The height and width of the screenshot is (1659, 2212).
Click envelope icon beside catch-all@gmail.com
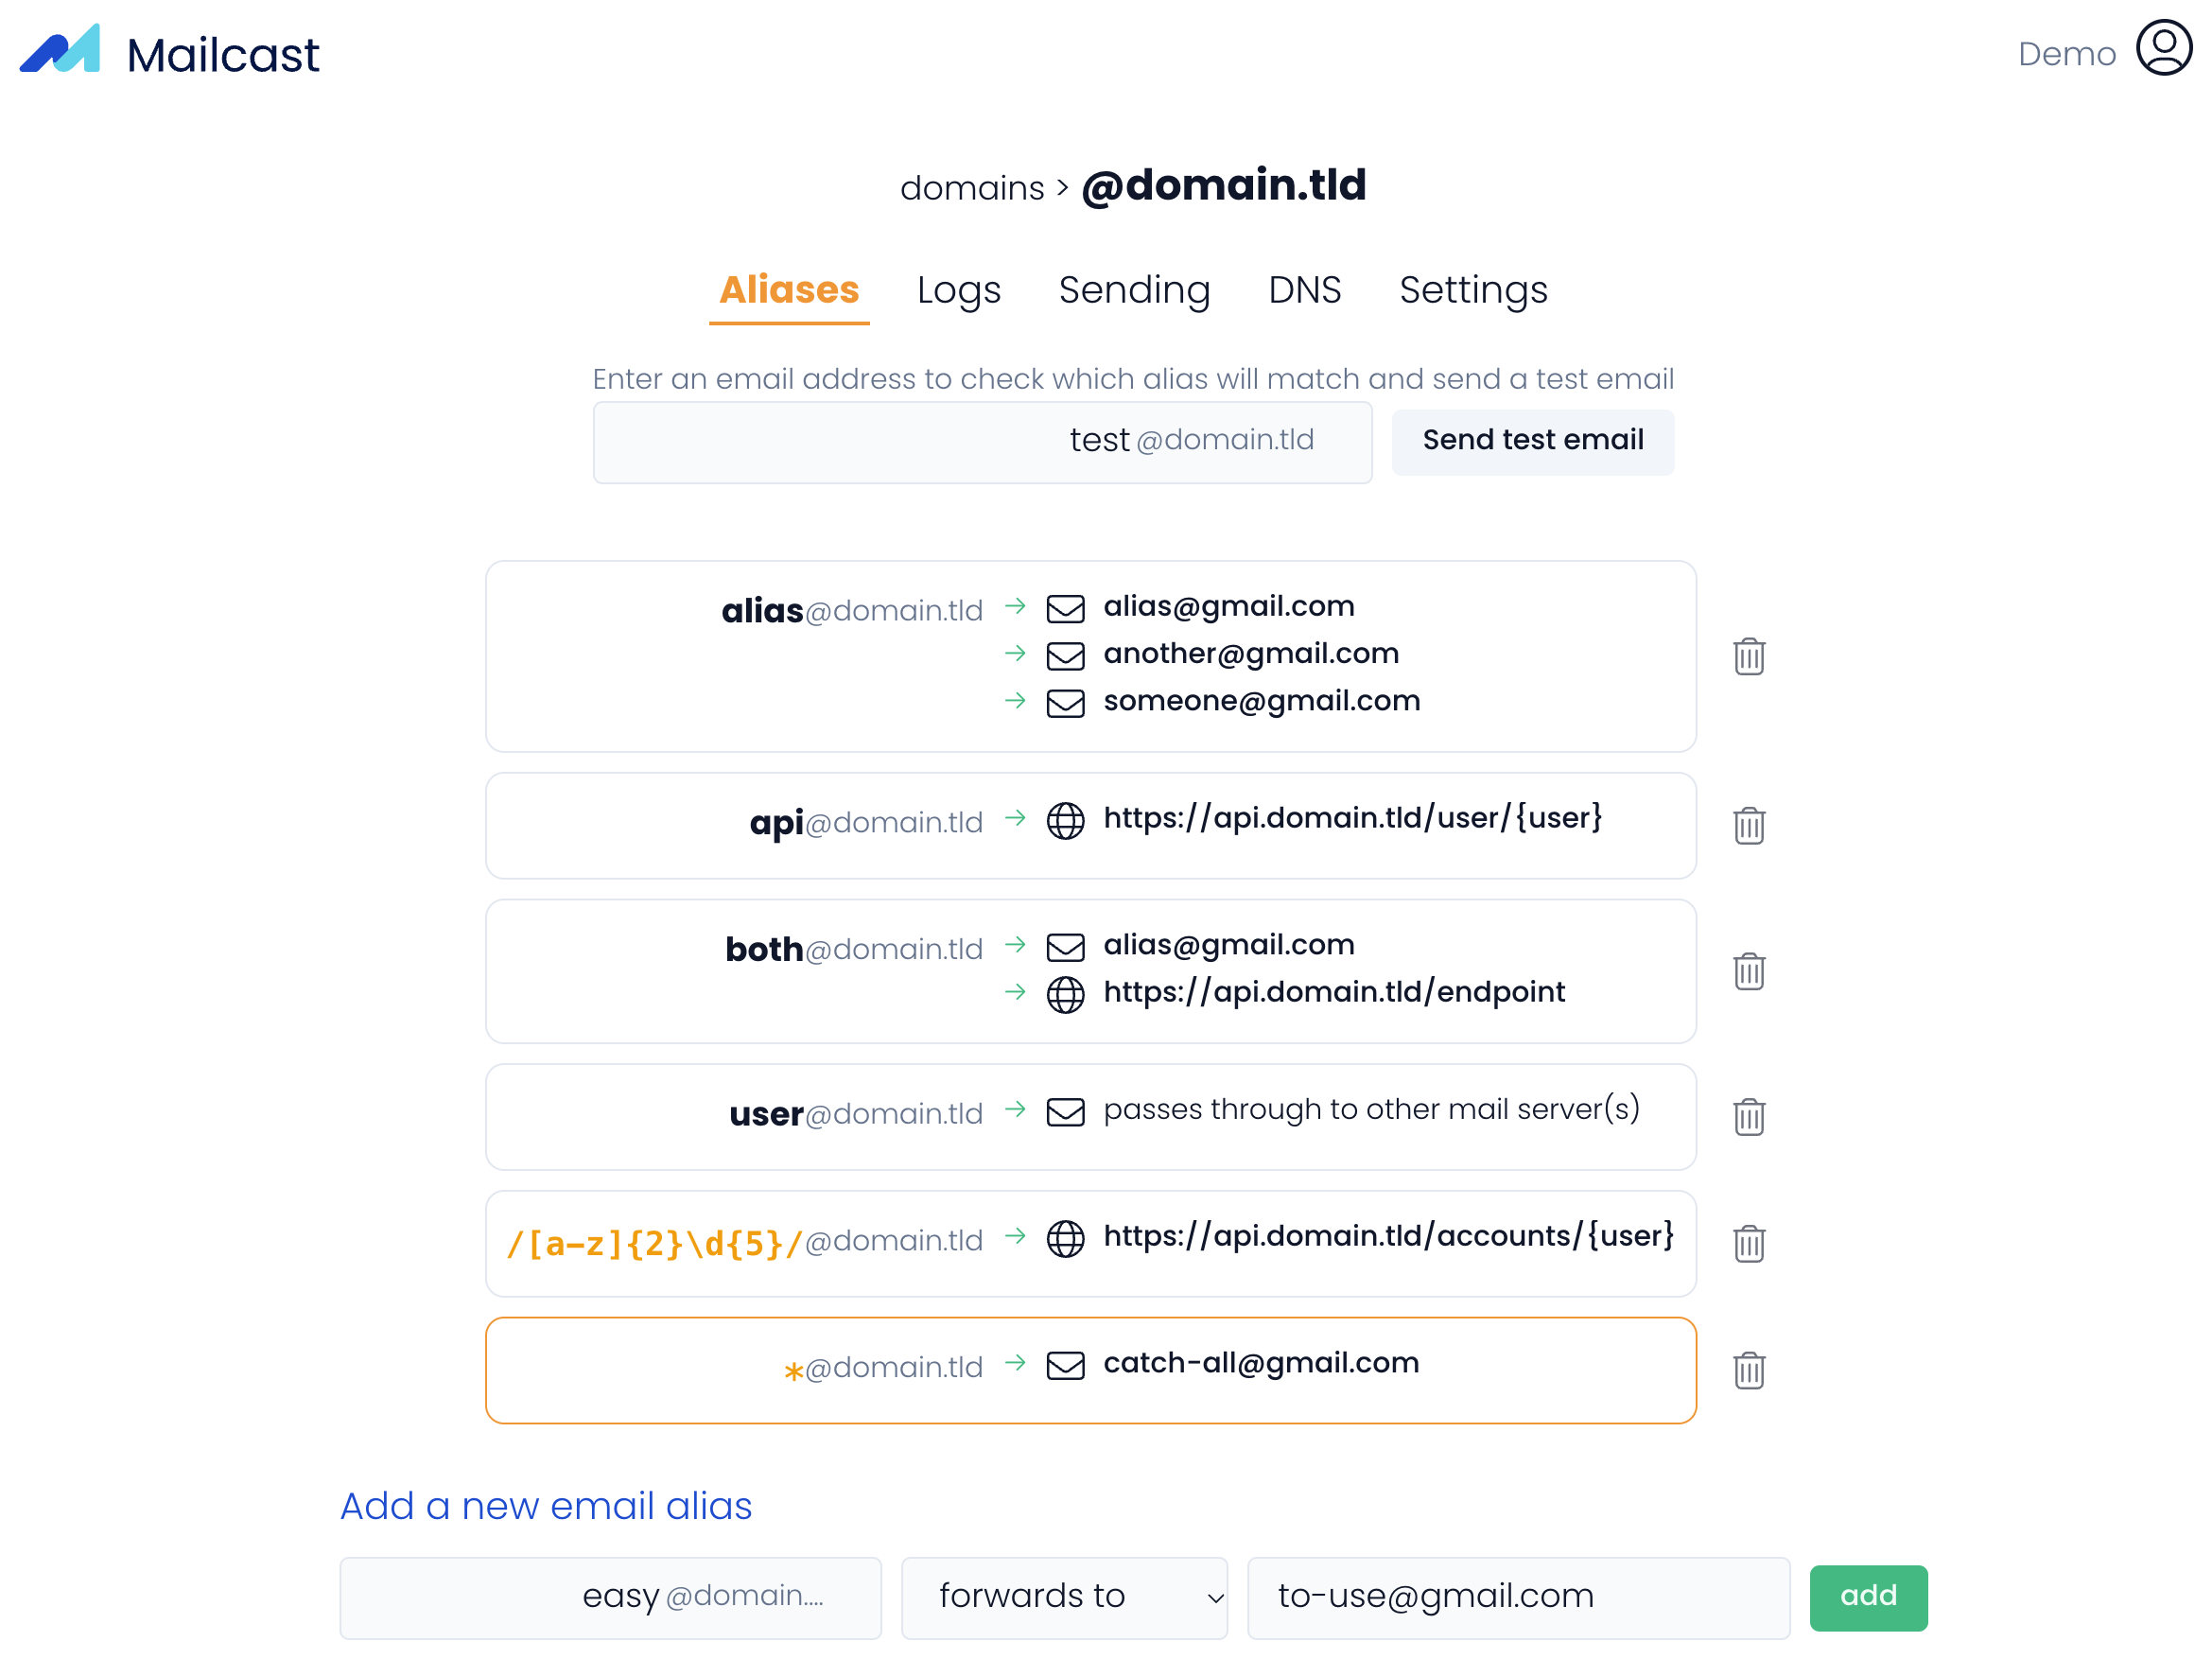pyautogui.click(x=1065, y=1365)
